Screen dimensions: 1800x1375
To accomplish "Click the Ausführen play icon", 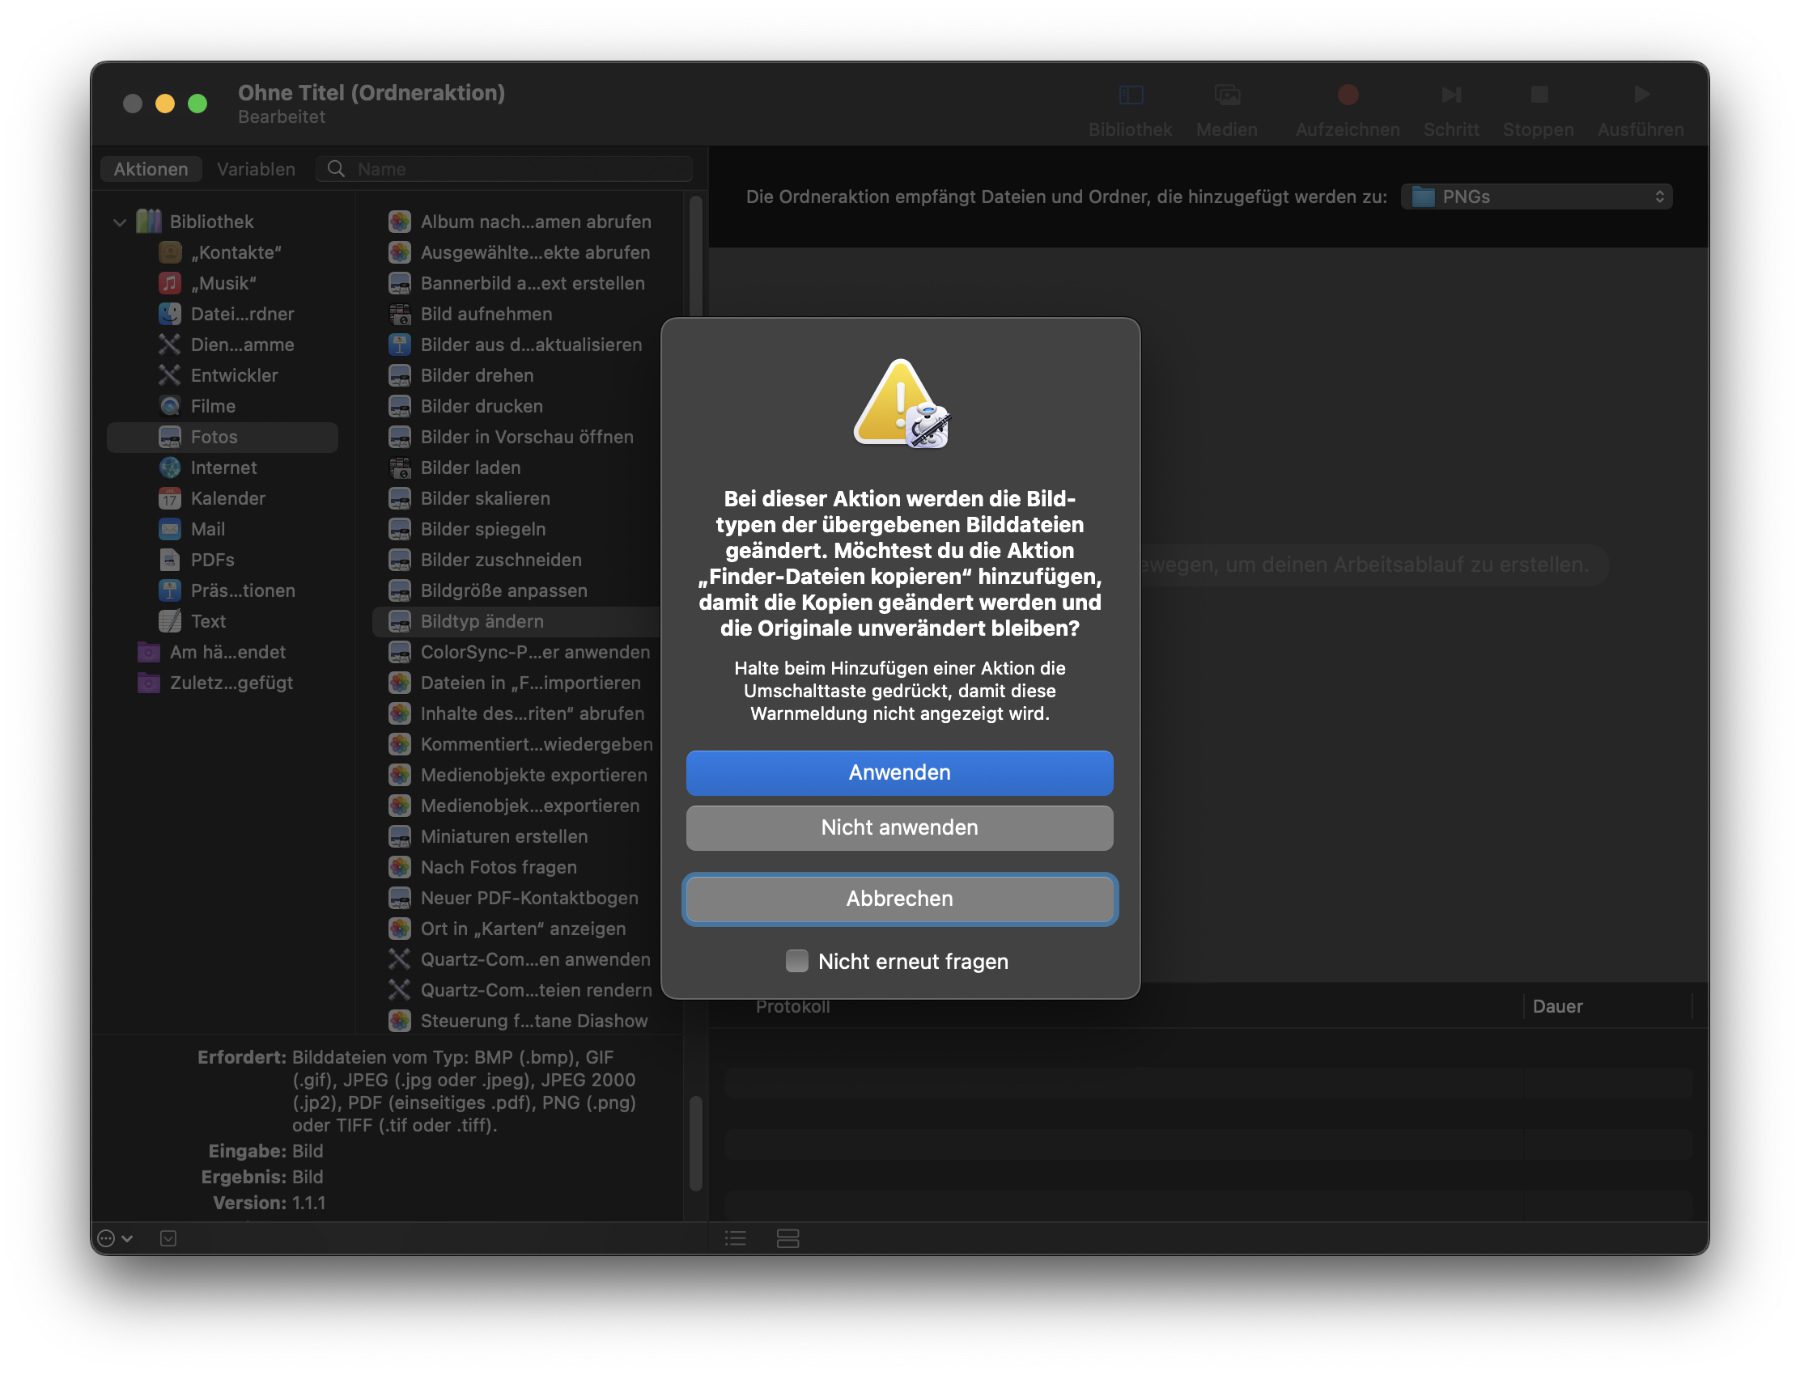I will click(x=1640, y=95).
